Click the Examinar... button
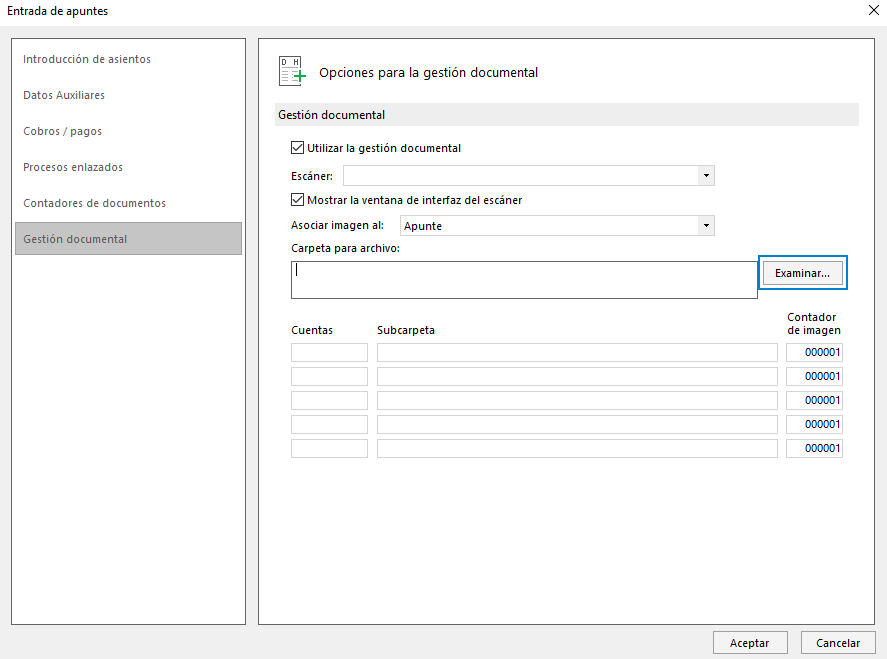This screenshot has height=659, width=887. click(802, 273)
